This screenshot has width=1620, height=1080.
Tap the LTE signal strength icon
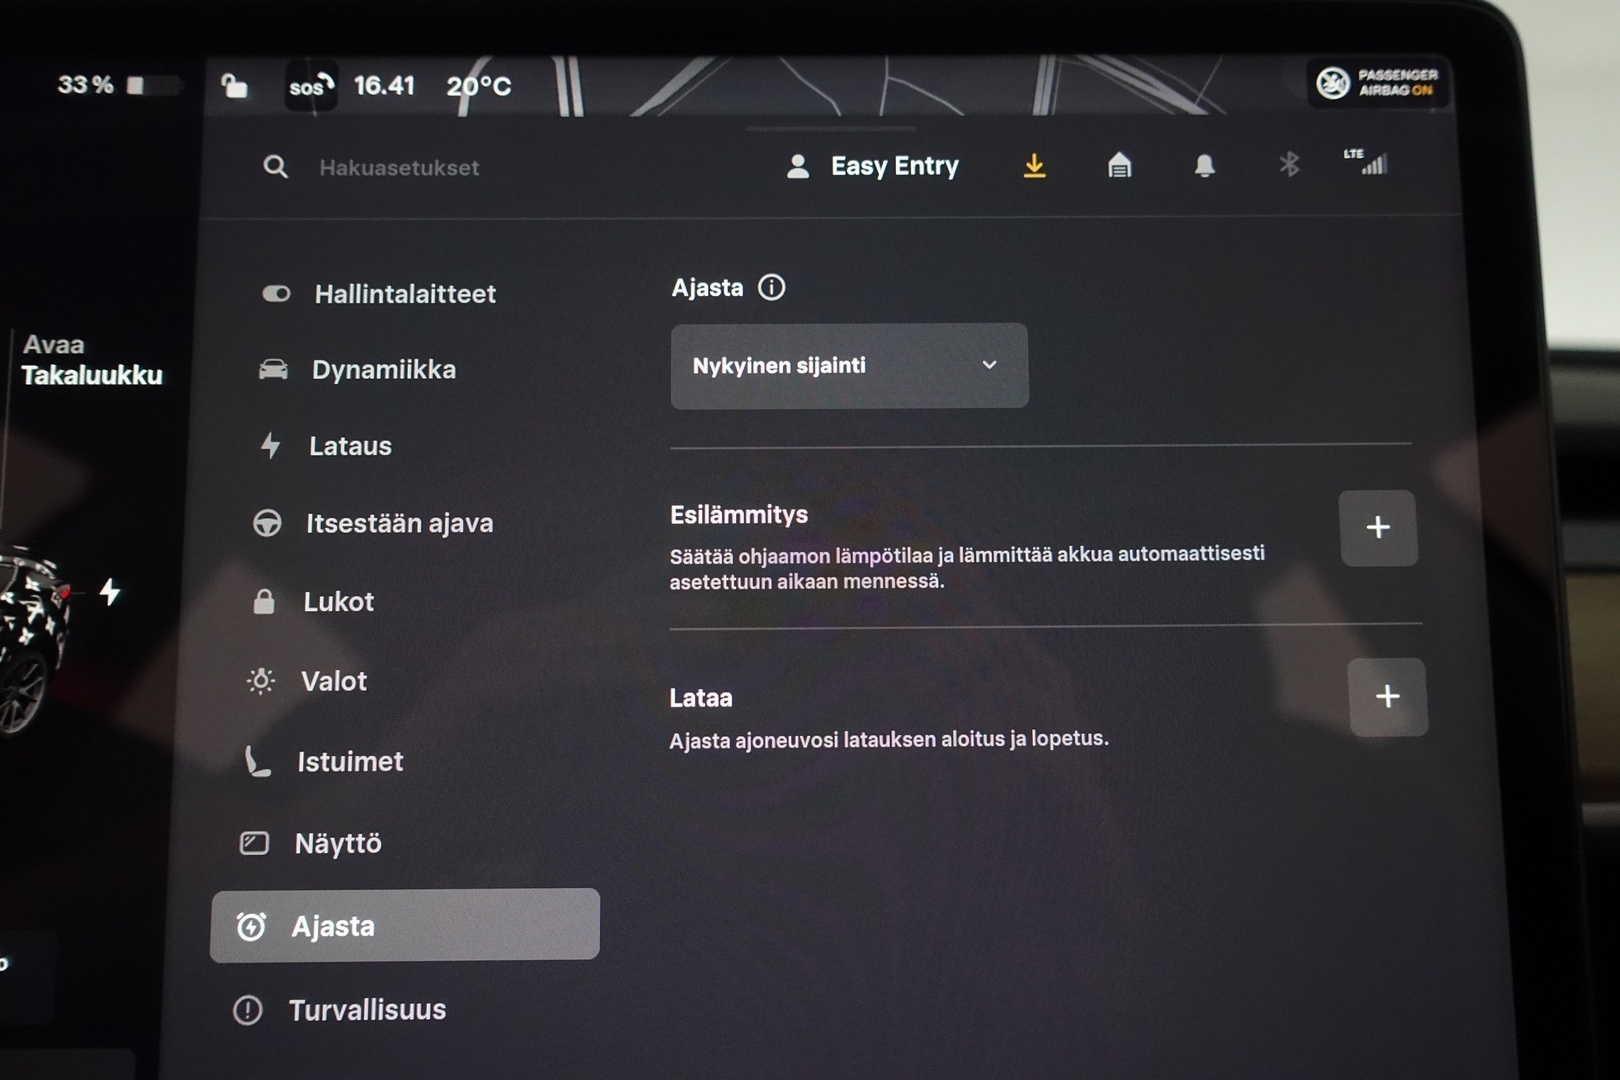click(x=1366, y=161)
